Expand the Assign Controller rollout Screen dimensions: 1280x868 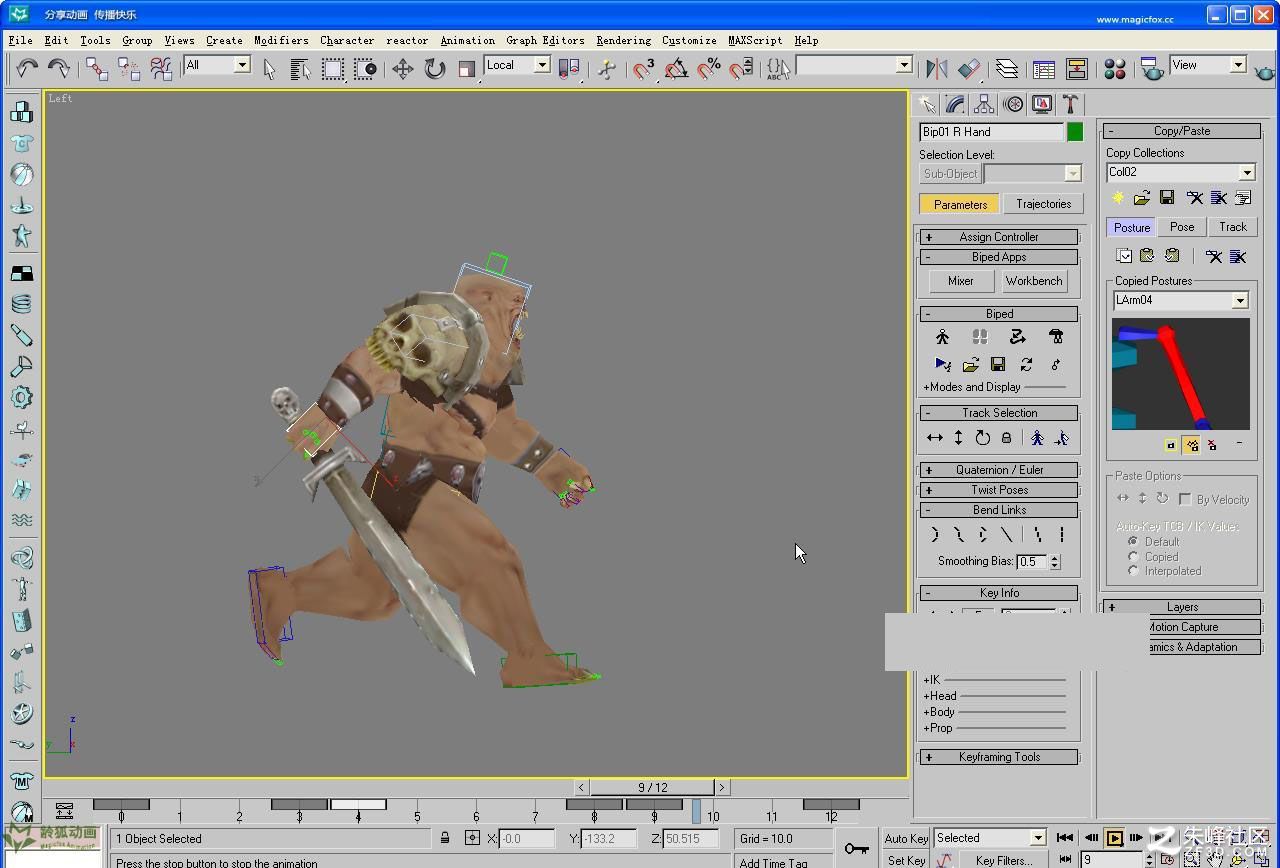pos(998,237)
